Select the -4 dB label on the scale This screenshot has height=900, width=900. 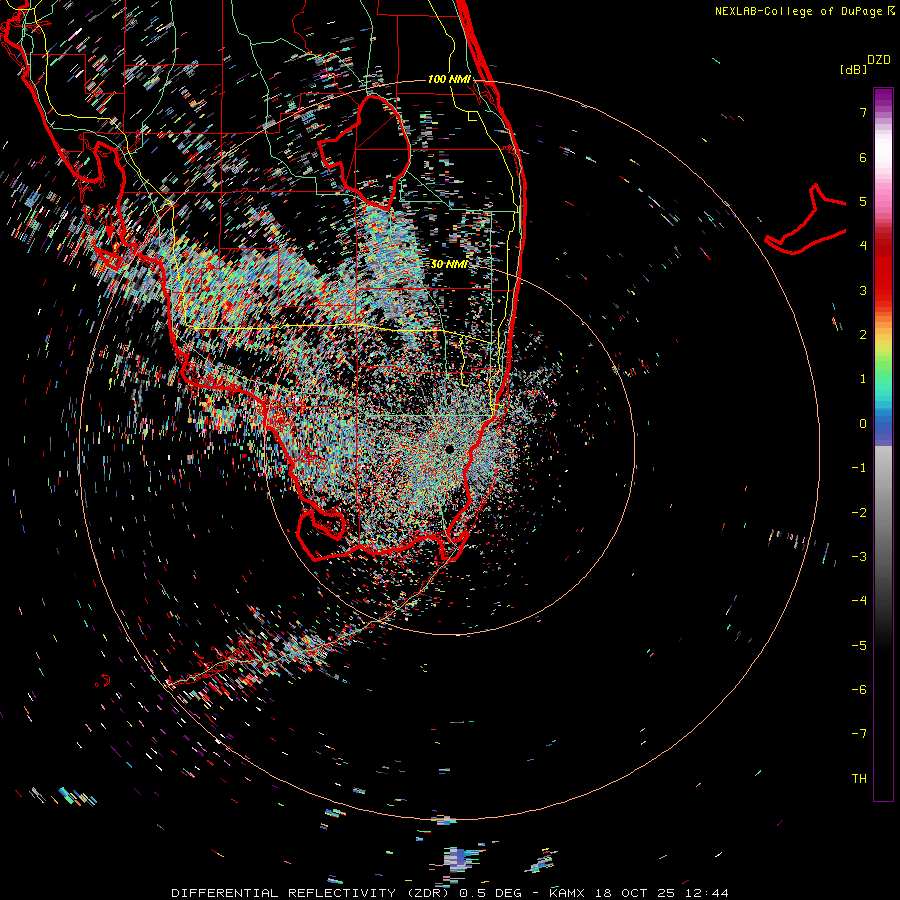click(859, 600)
